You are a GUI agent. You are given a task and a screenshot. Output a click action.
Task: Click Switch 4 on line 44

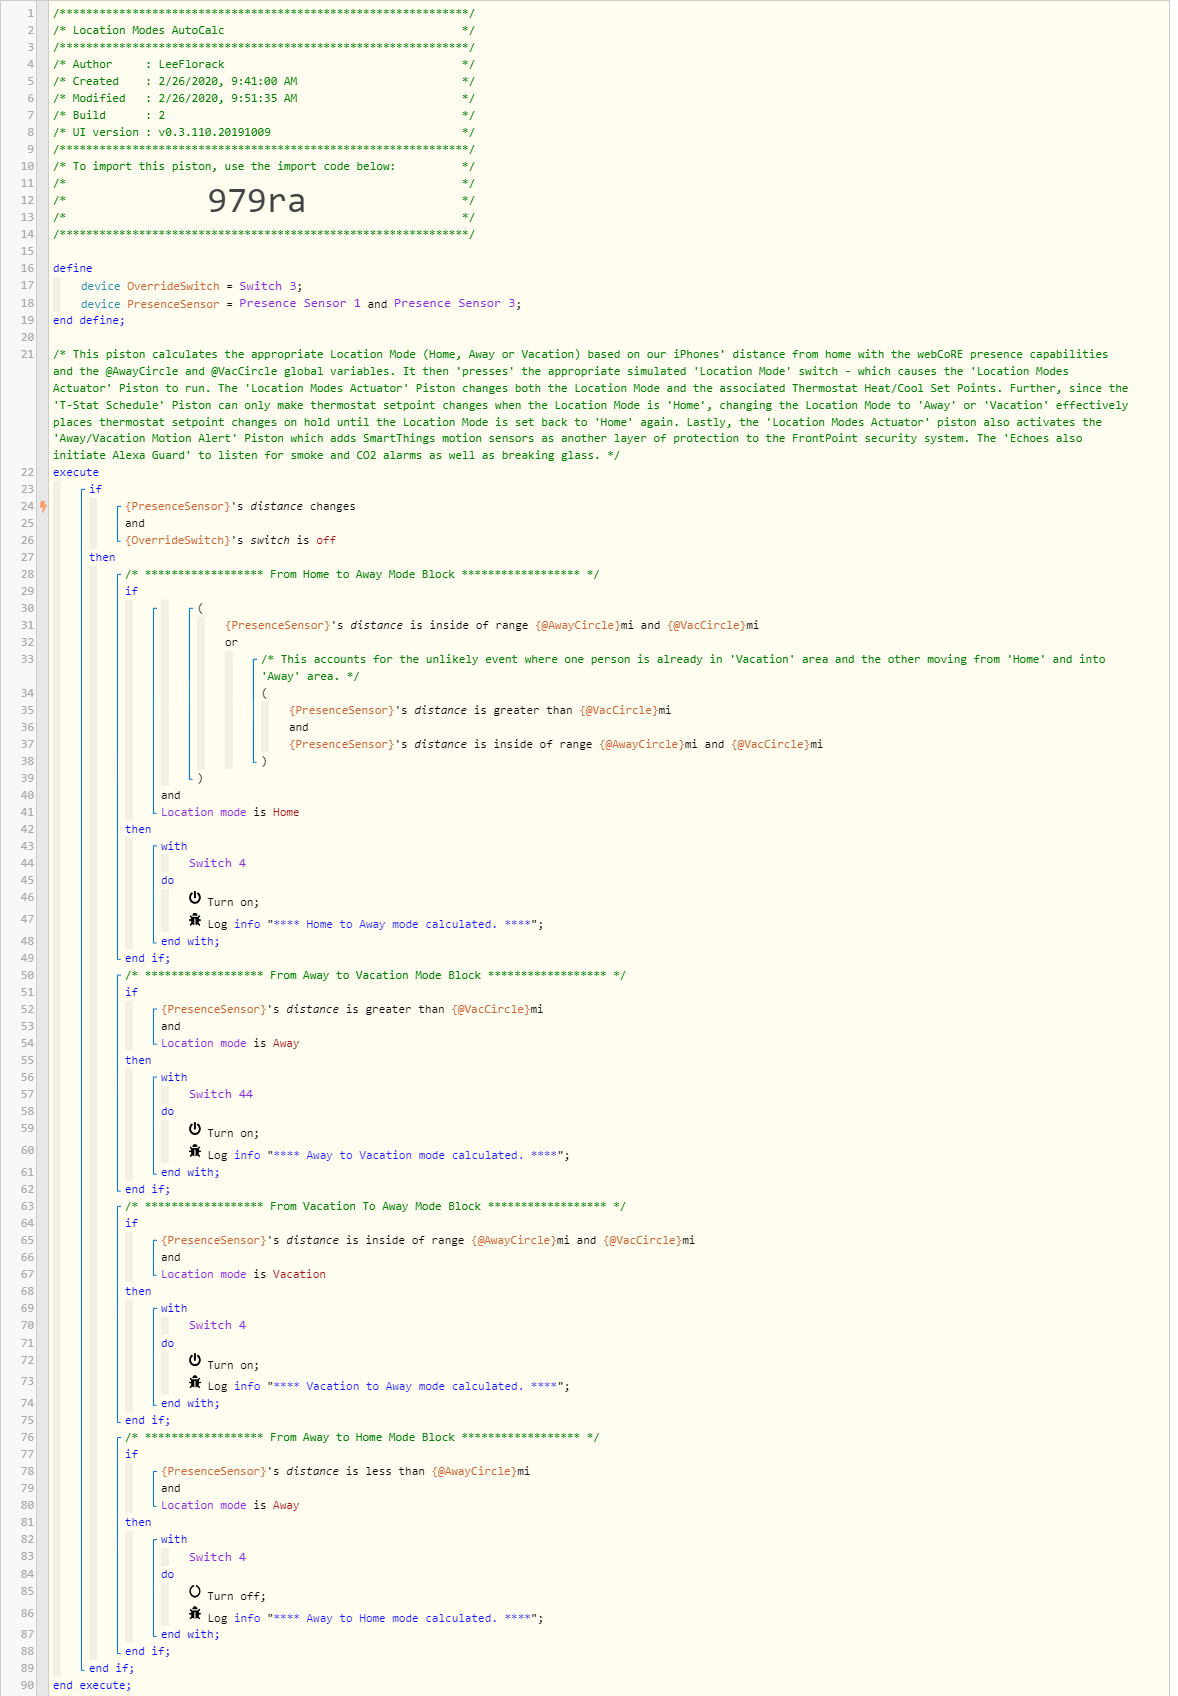[x=217, y=863]
